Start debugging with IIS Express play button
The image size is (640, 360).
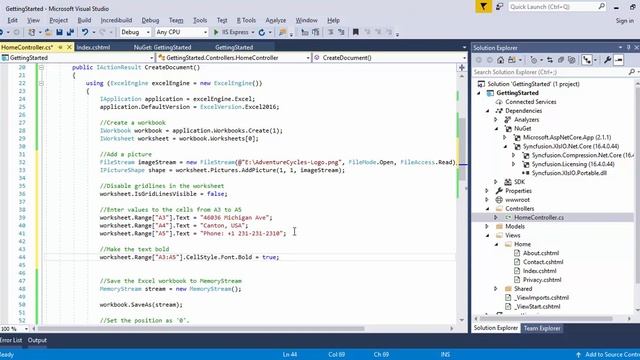(x=216, y=32)
